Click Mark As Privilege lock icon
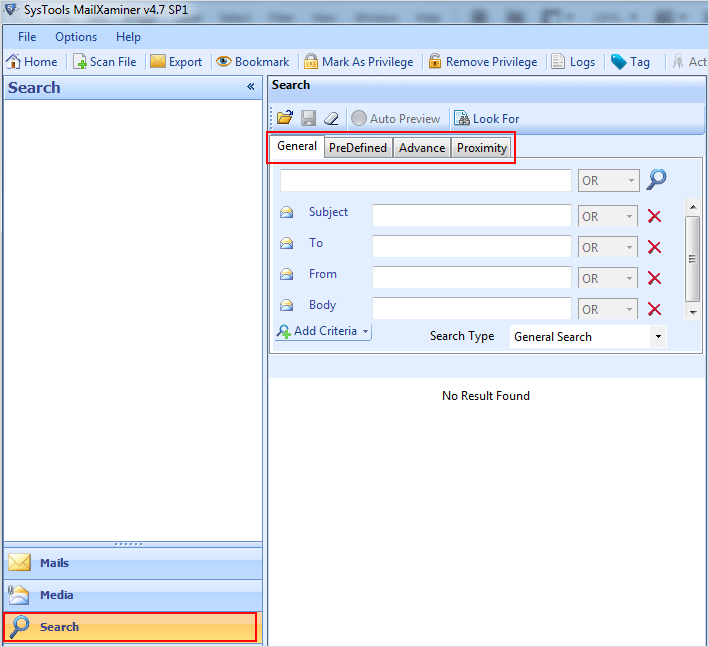The width and height of the screenshot is (709, 647). [311, 61]
